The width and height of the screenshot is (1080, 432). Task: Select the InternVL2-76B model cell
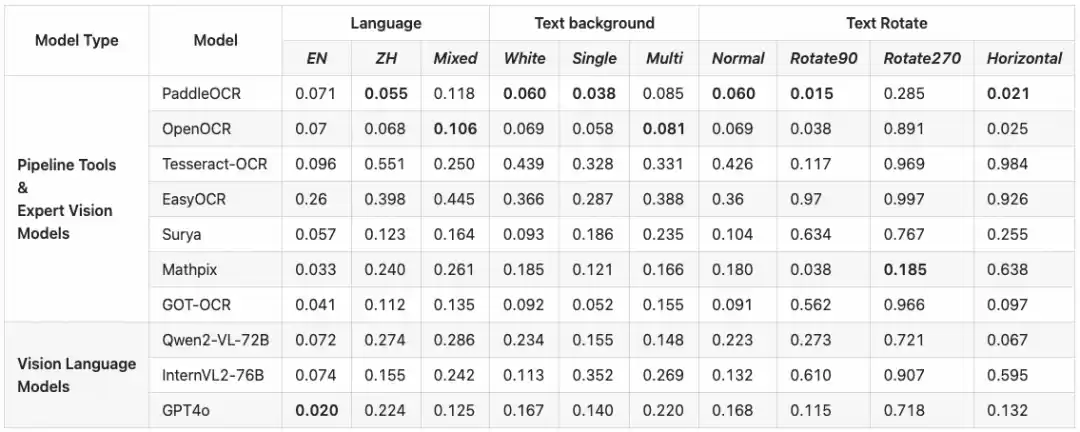[x=215, y=375]
